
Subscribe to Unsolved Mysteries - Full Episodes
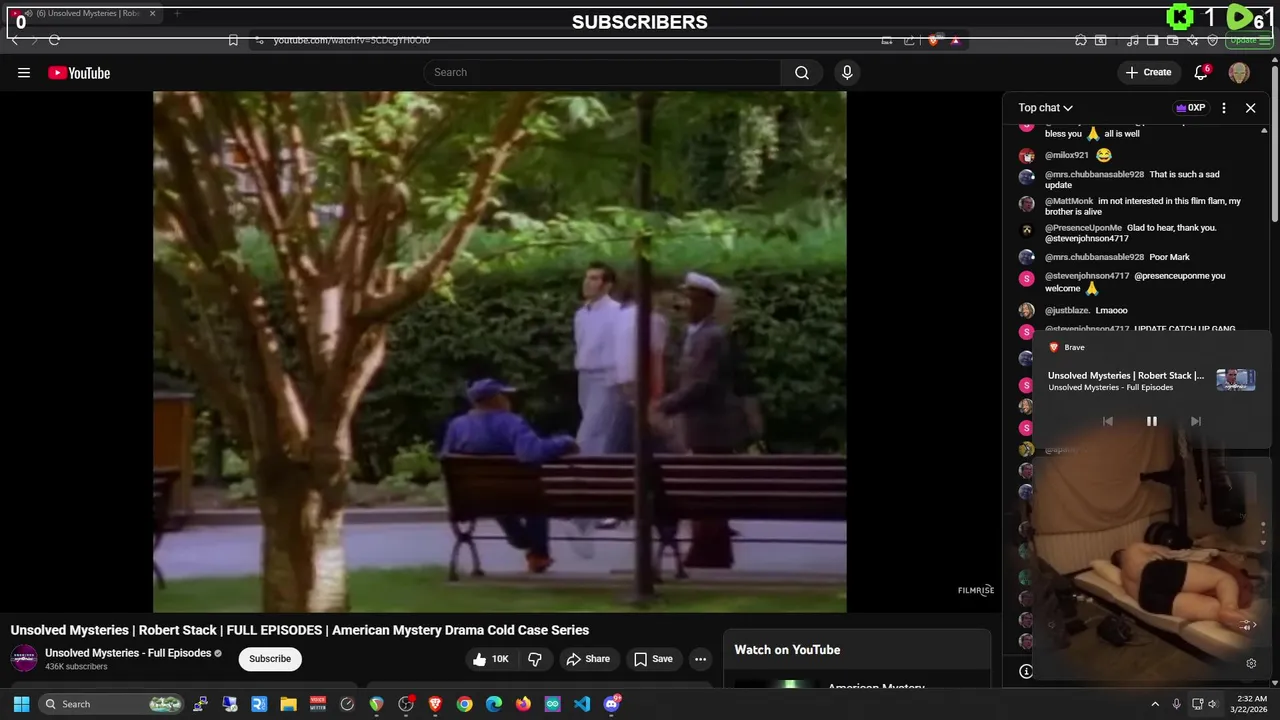tap(270, 659)
